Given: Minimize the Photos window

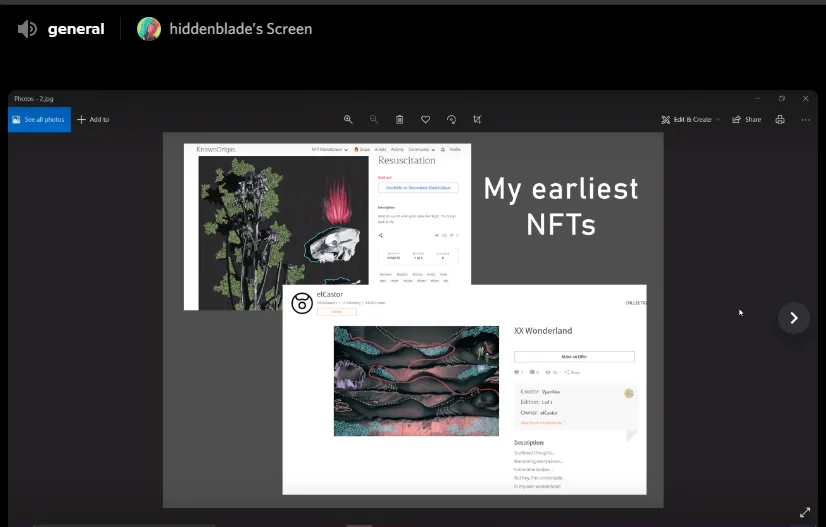Looking at the screenshot, I should (x=758, y=99).
